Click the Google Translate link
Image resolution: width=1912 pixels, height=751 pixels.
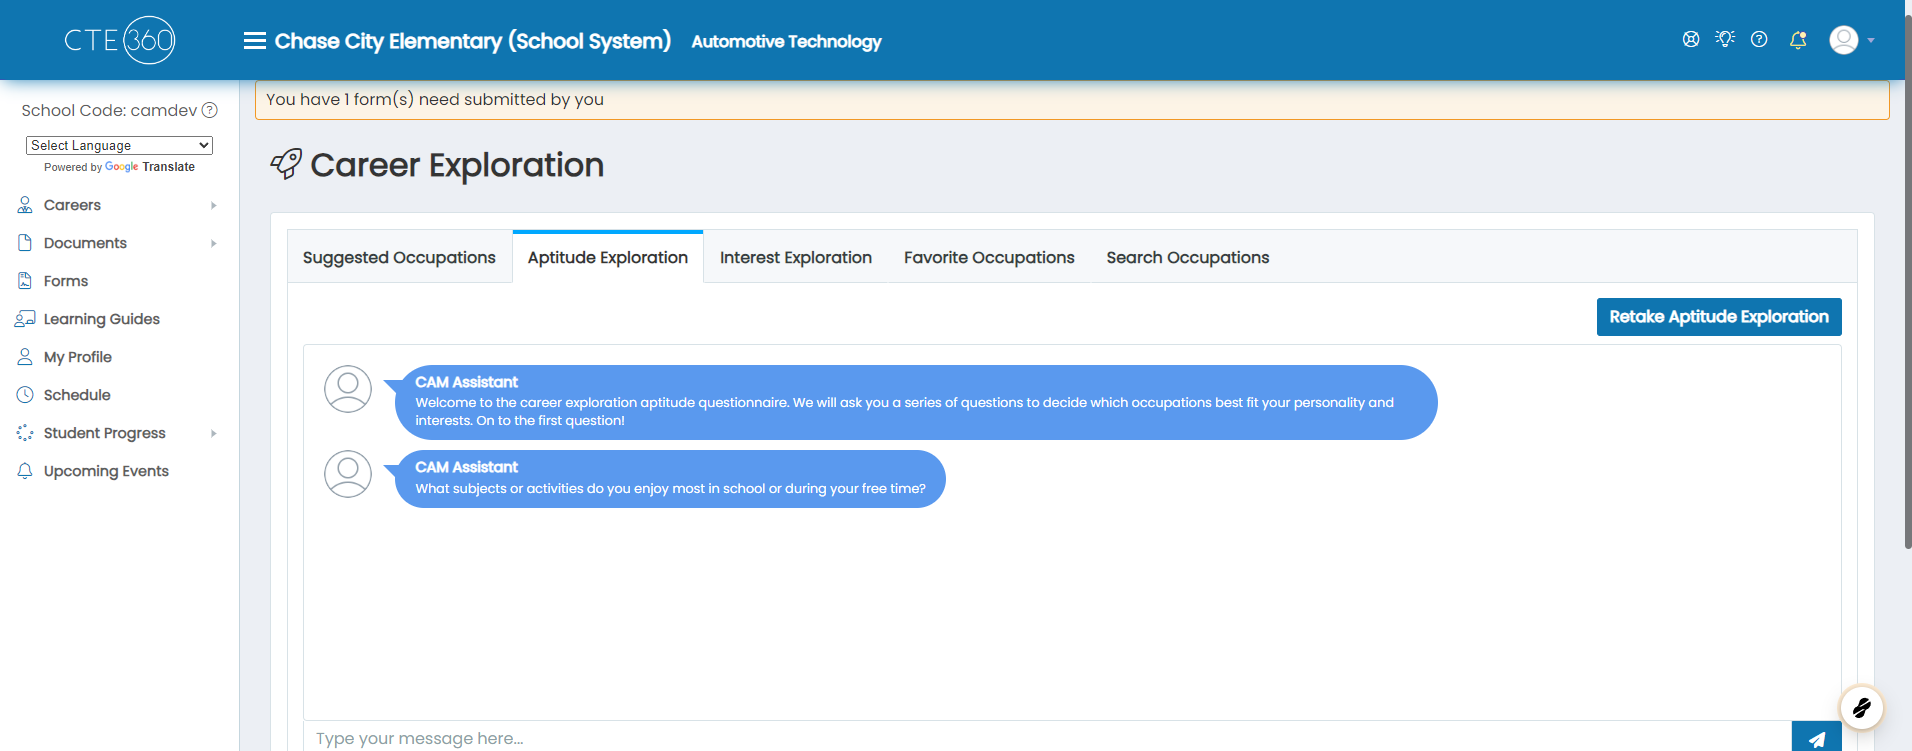(150, 167)
